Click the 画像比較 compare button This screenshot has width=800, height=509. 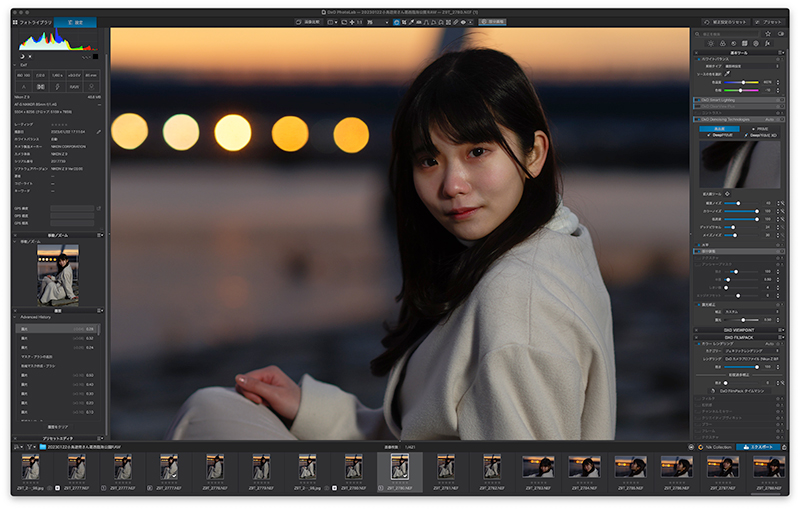click(308, 22)
